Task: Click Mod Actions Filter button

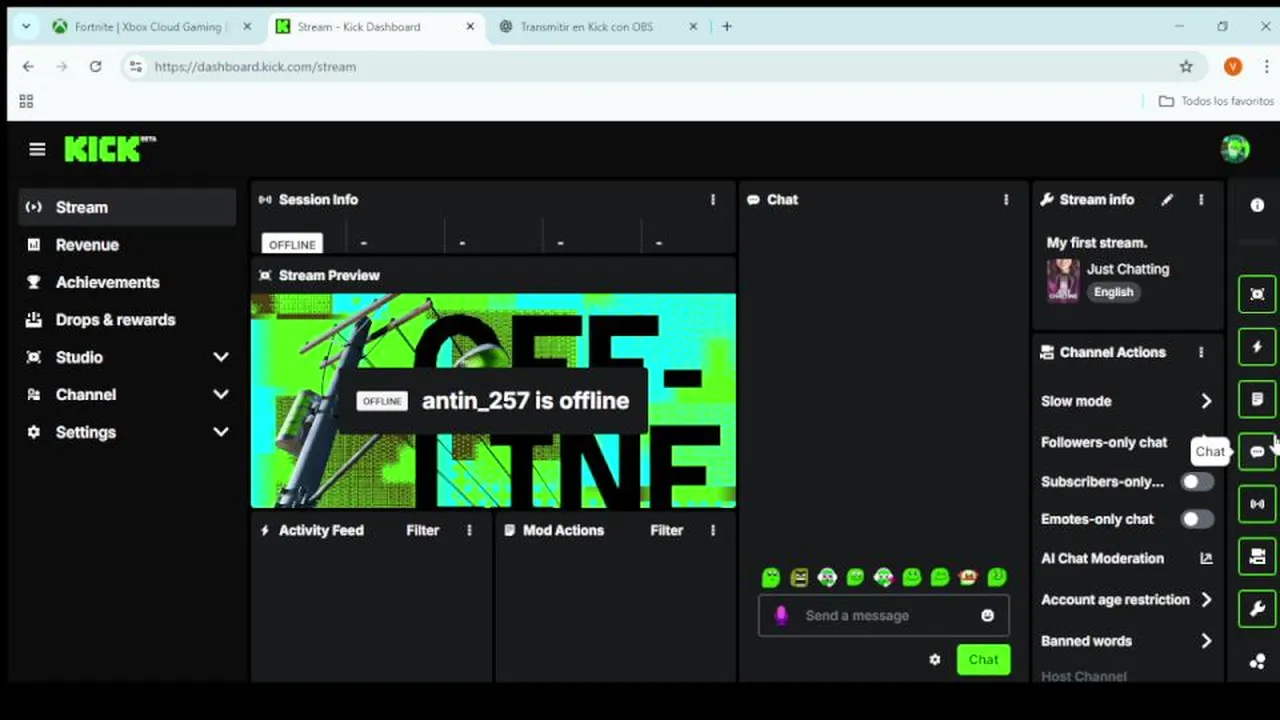Action: click(666, 530)
